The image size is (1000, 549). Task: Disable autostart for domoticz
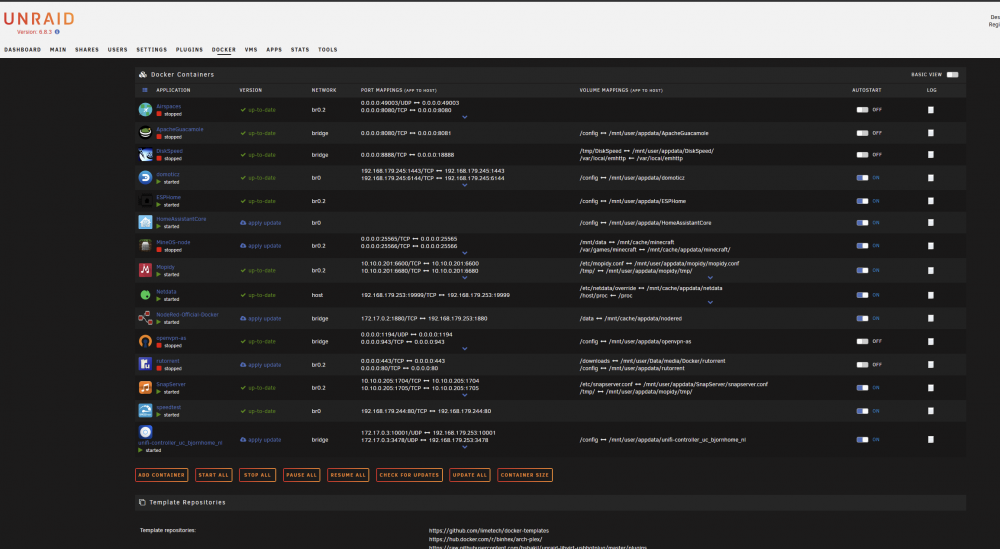click(x=862, y=178)
